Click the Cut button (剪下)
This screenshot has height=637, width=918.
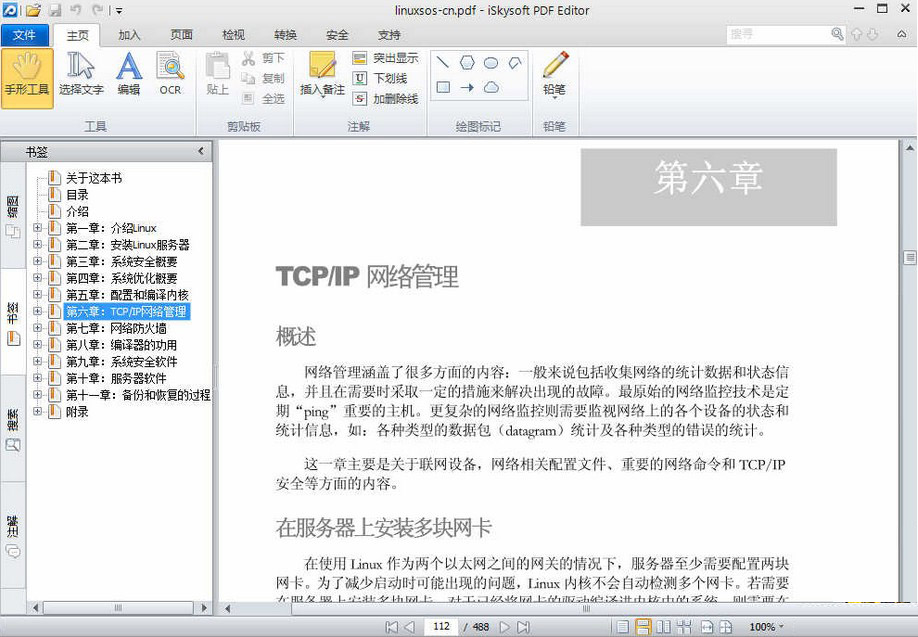(x=263, y=58)
